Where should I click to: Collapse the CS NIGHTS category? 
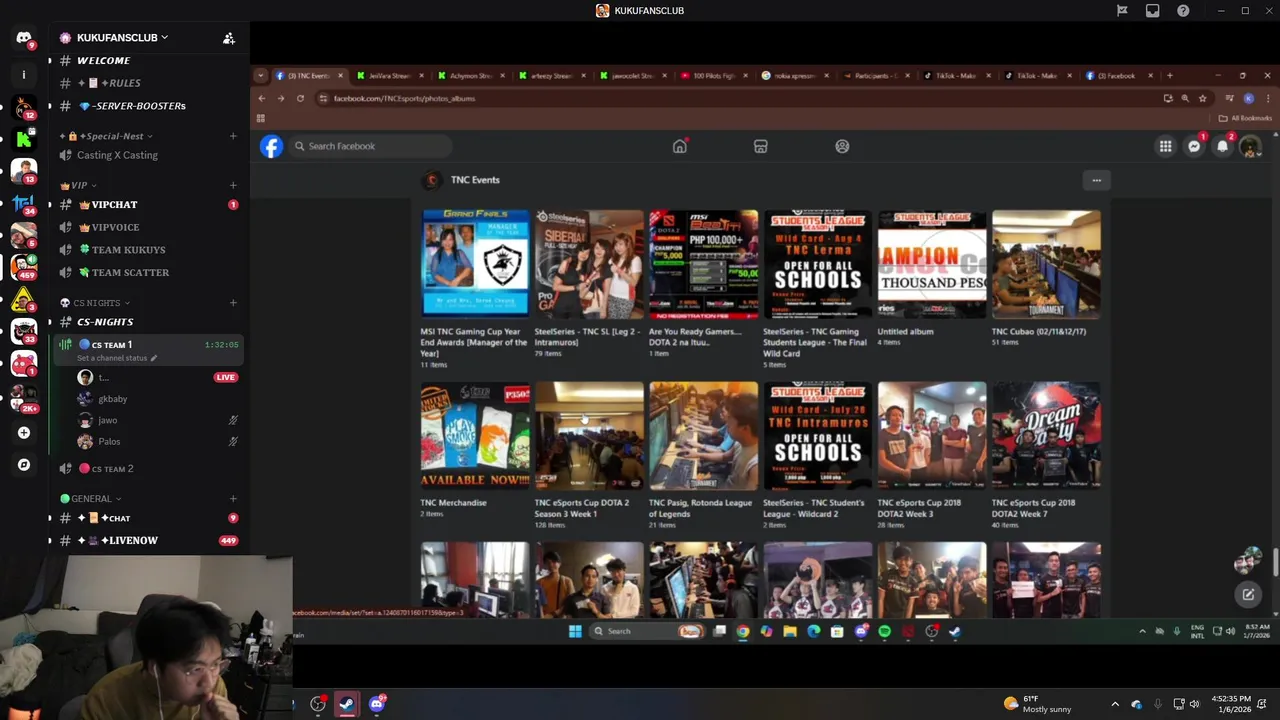[95, 303]
